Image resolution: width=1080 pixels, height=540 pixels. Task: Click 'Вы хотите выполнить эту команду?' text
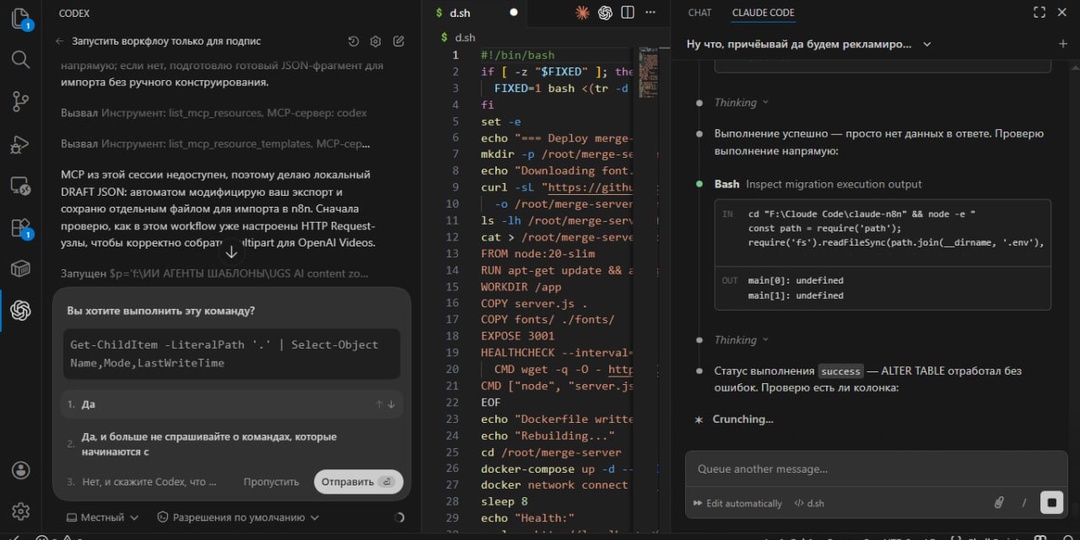161,311
